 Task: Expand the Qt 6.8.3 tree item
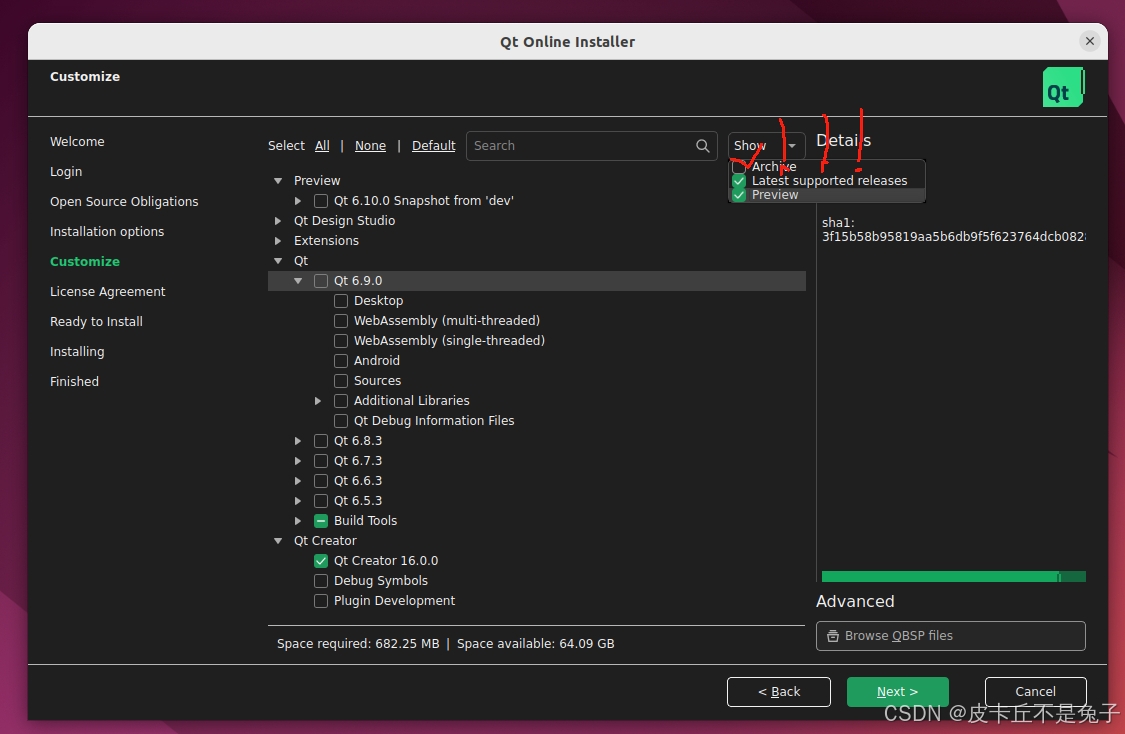pos(298,440)
